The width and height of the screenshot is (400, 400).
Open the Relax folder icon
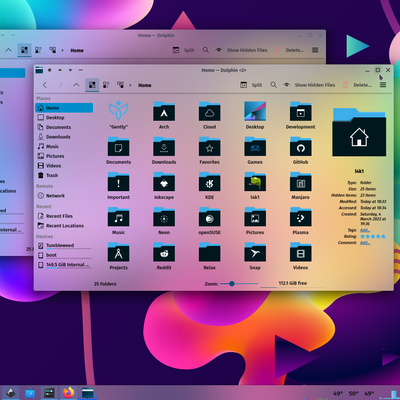pyautogui.click(x=209, y=252)
